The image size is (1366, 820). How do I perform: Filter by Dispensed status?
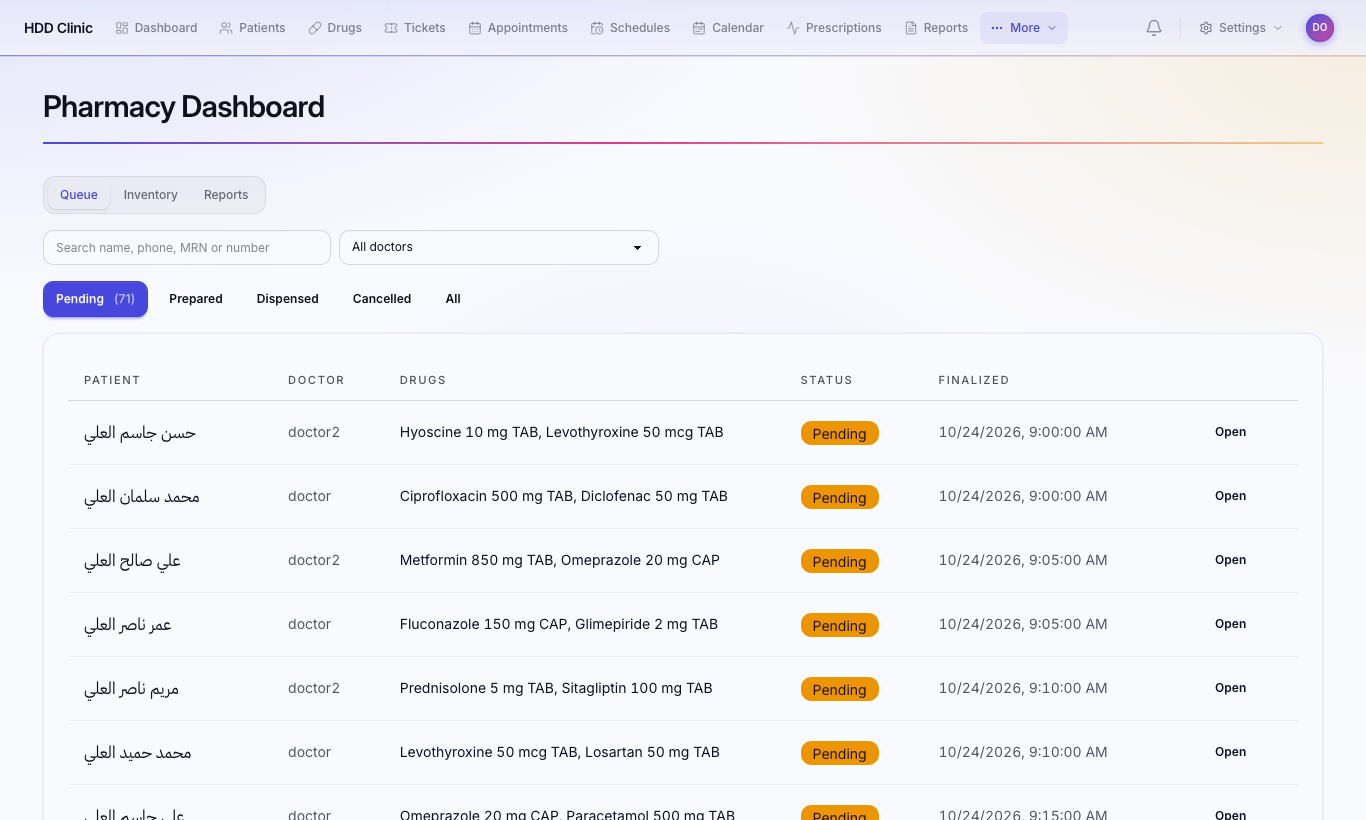288,299
